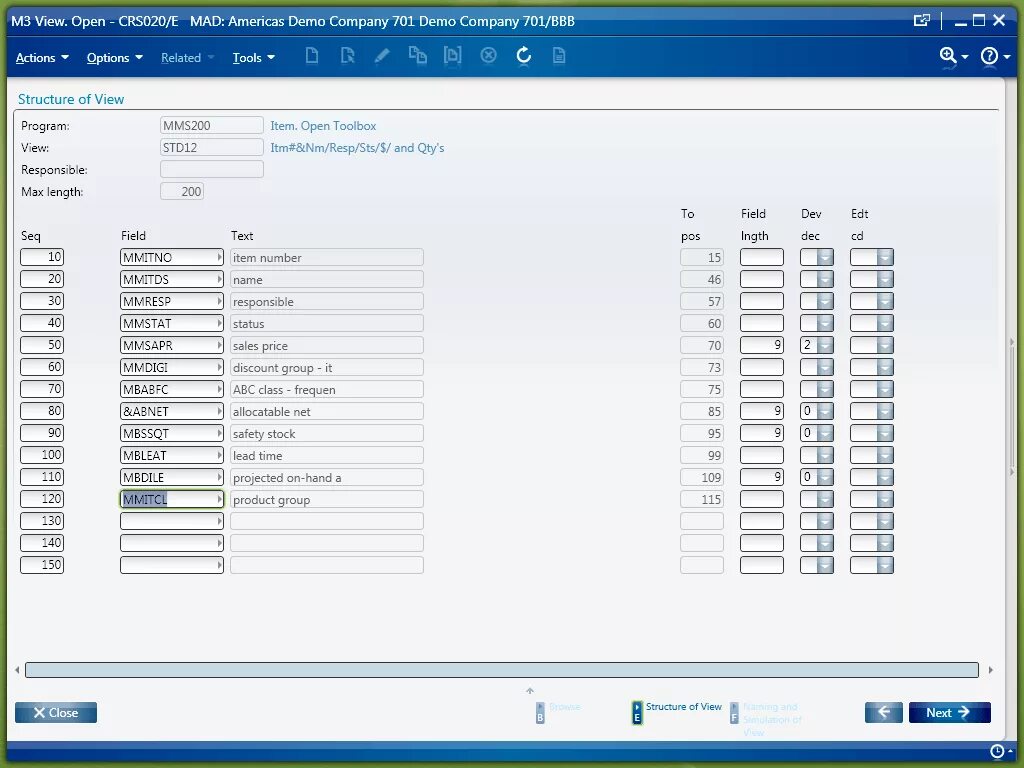Click the Display toolbar icon
Viewport: 1024px width, 768px height.
(x=453, y=56)
